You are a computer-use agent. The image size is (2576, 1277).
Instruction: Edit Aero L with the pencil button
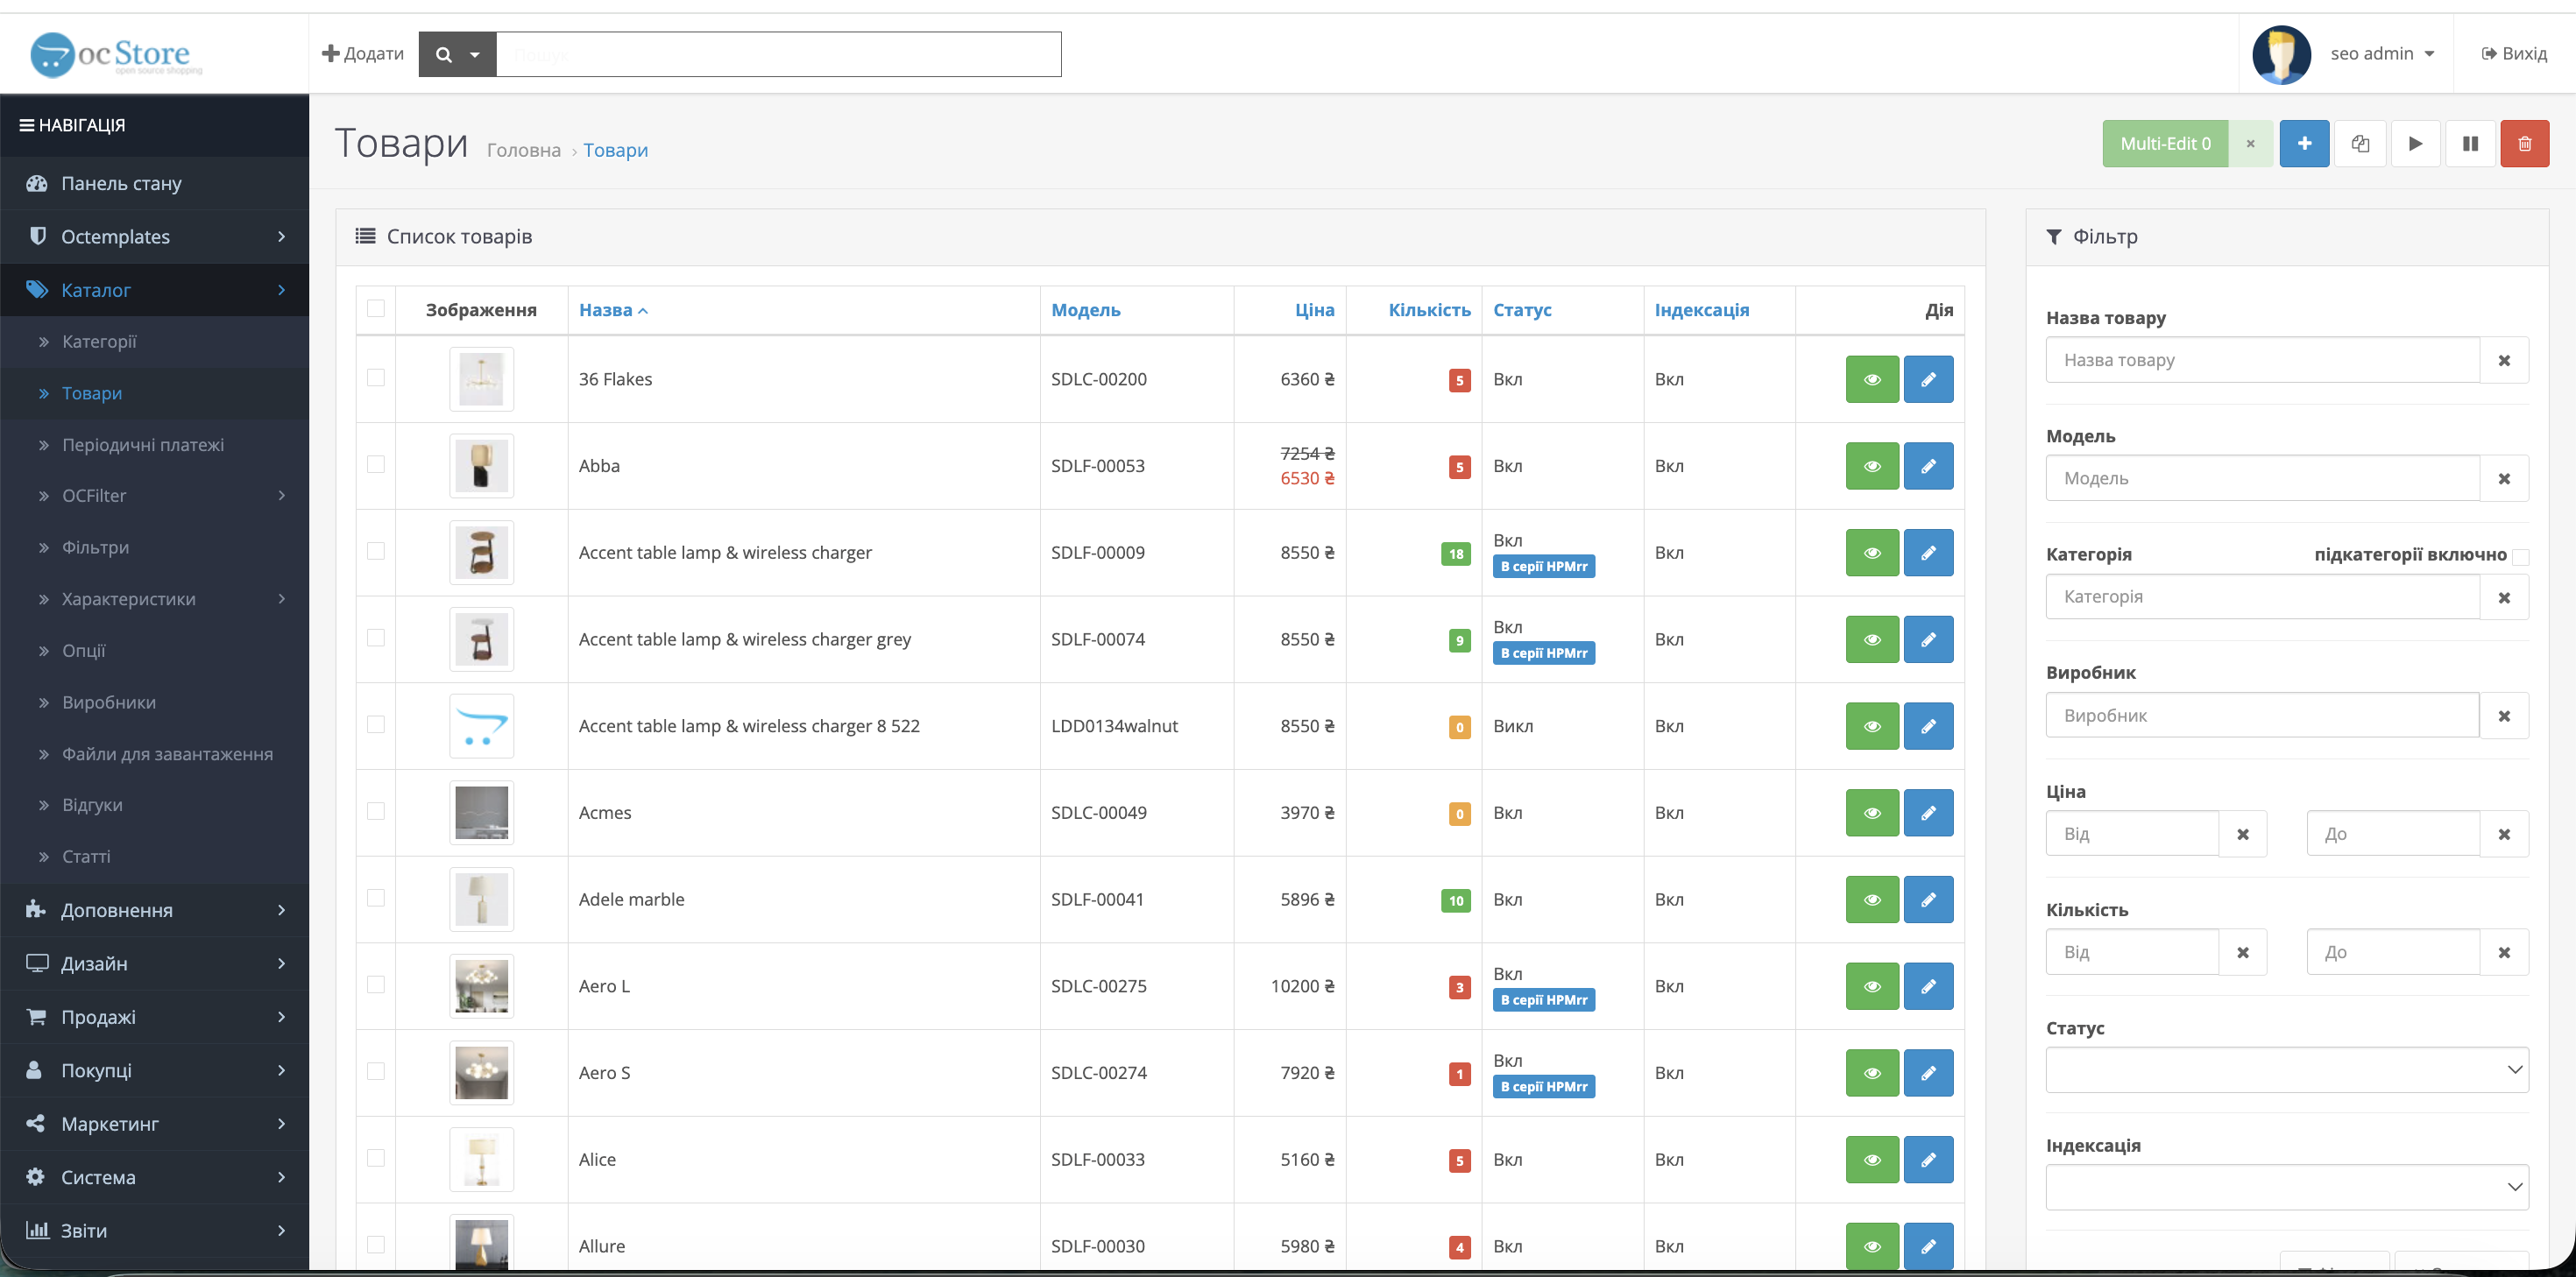coord(1928,986)
